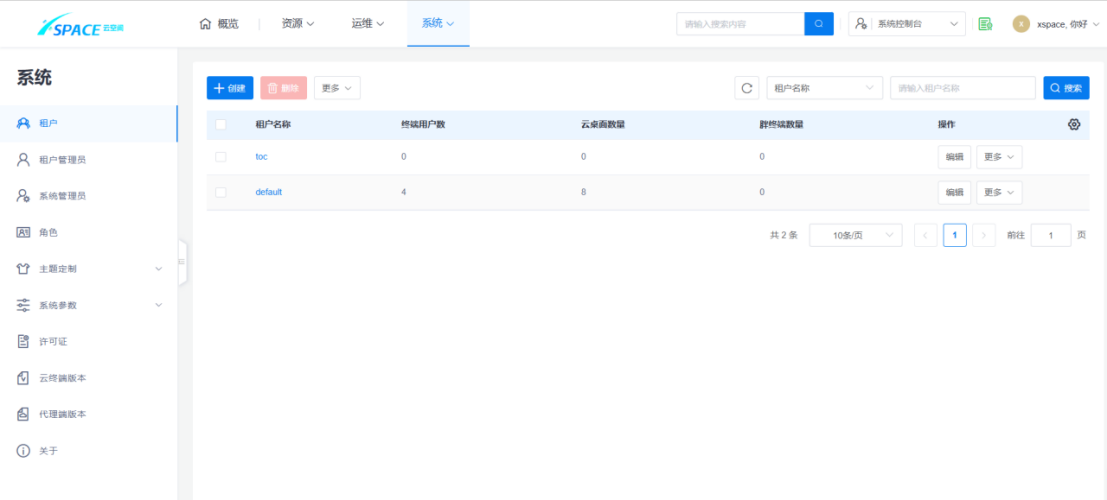Check the box for tenant toc
Image resolution: width=1107 pixels, height=500 pixels.
221,157
